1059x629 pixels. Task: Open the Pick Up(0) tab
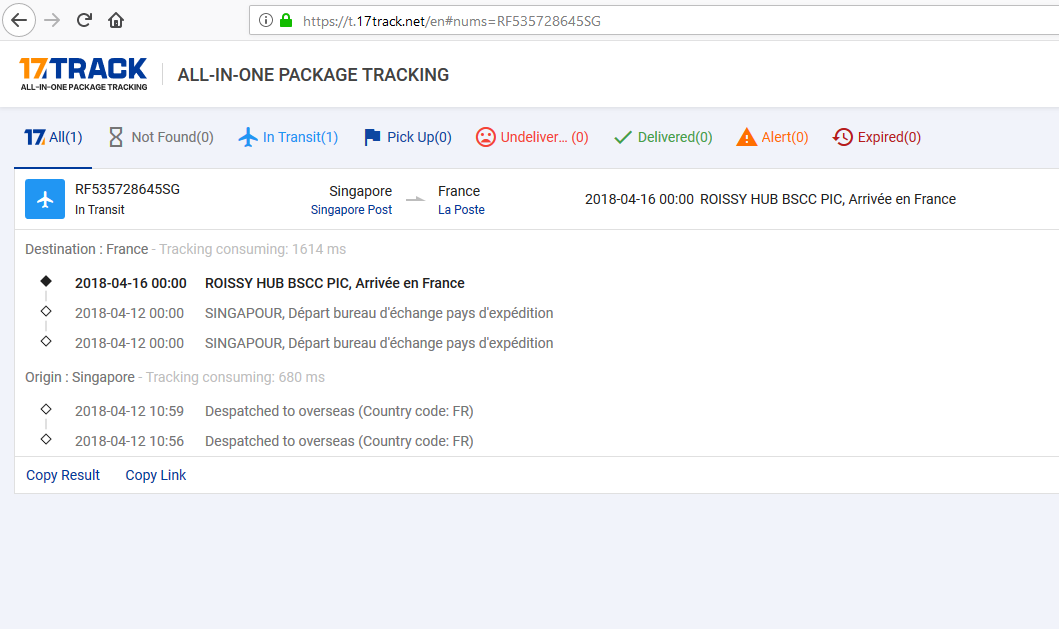coord(408,137)
